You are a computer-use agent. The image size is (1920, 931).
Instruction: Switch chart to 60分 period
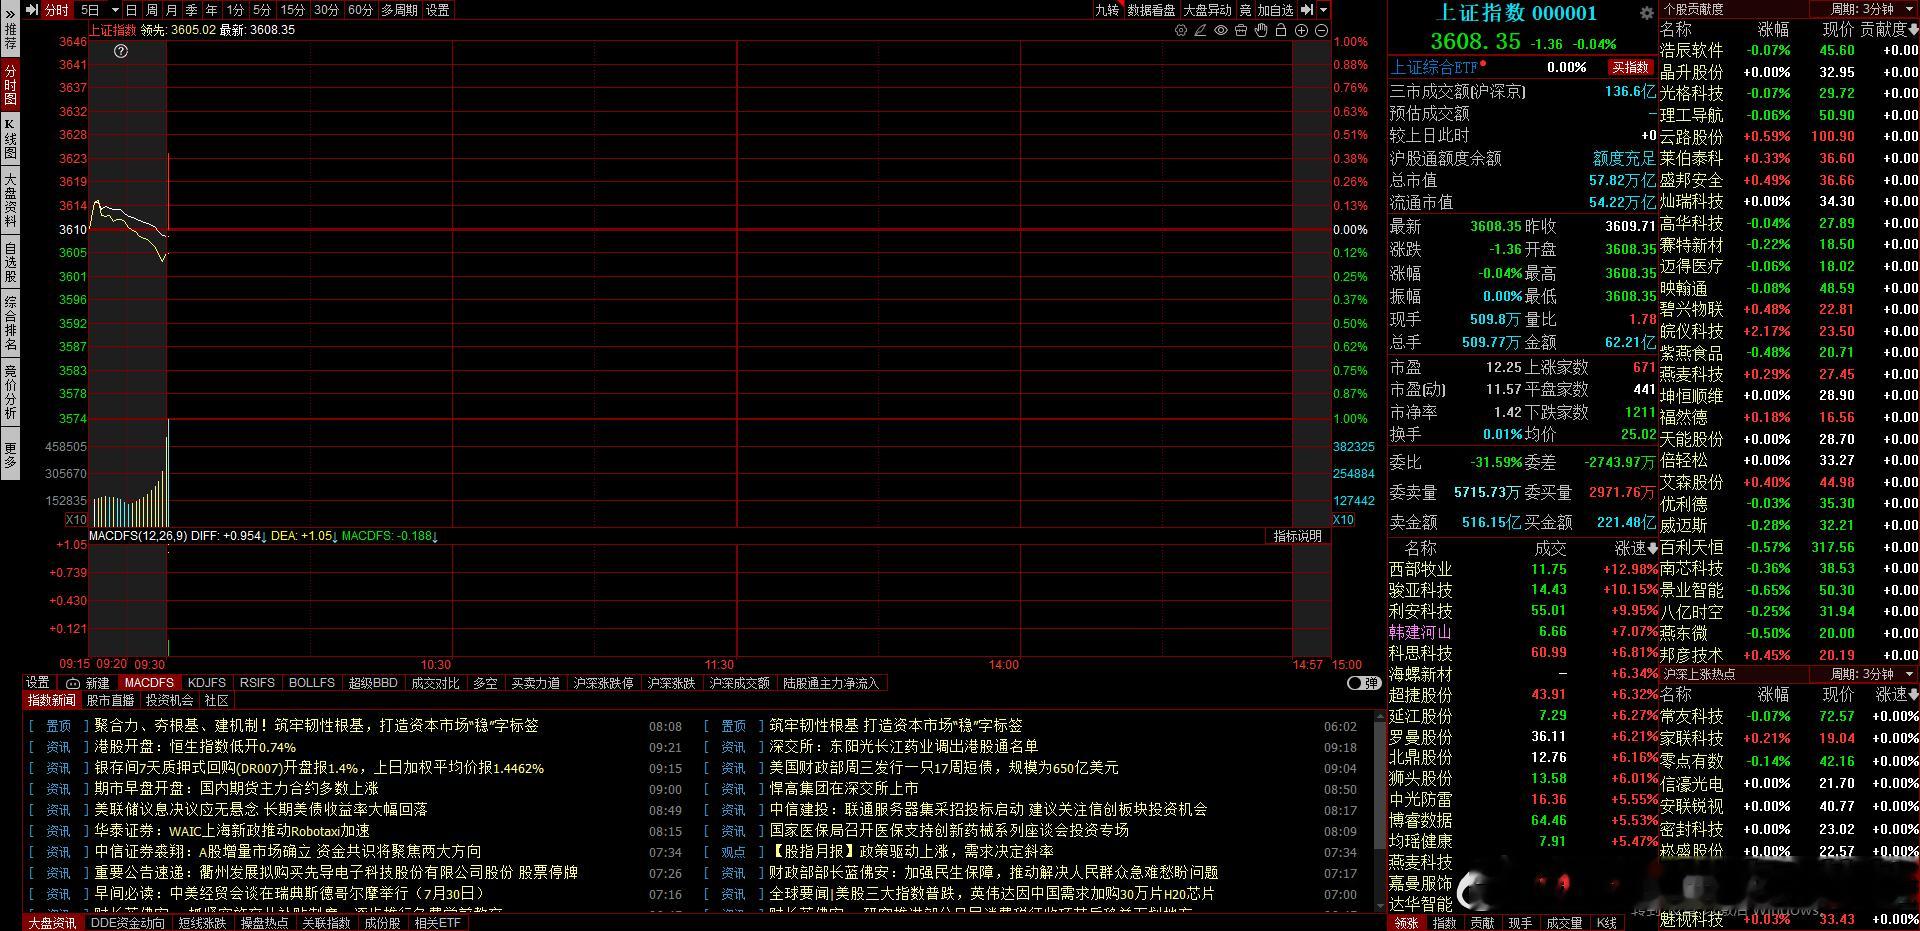point(359,10)
